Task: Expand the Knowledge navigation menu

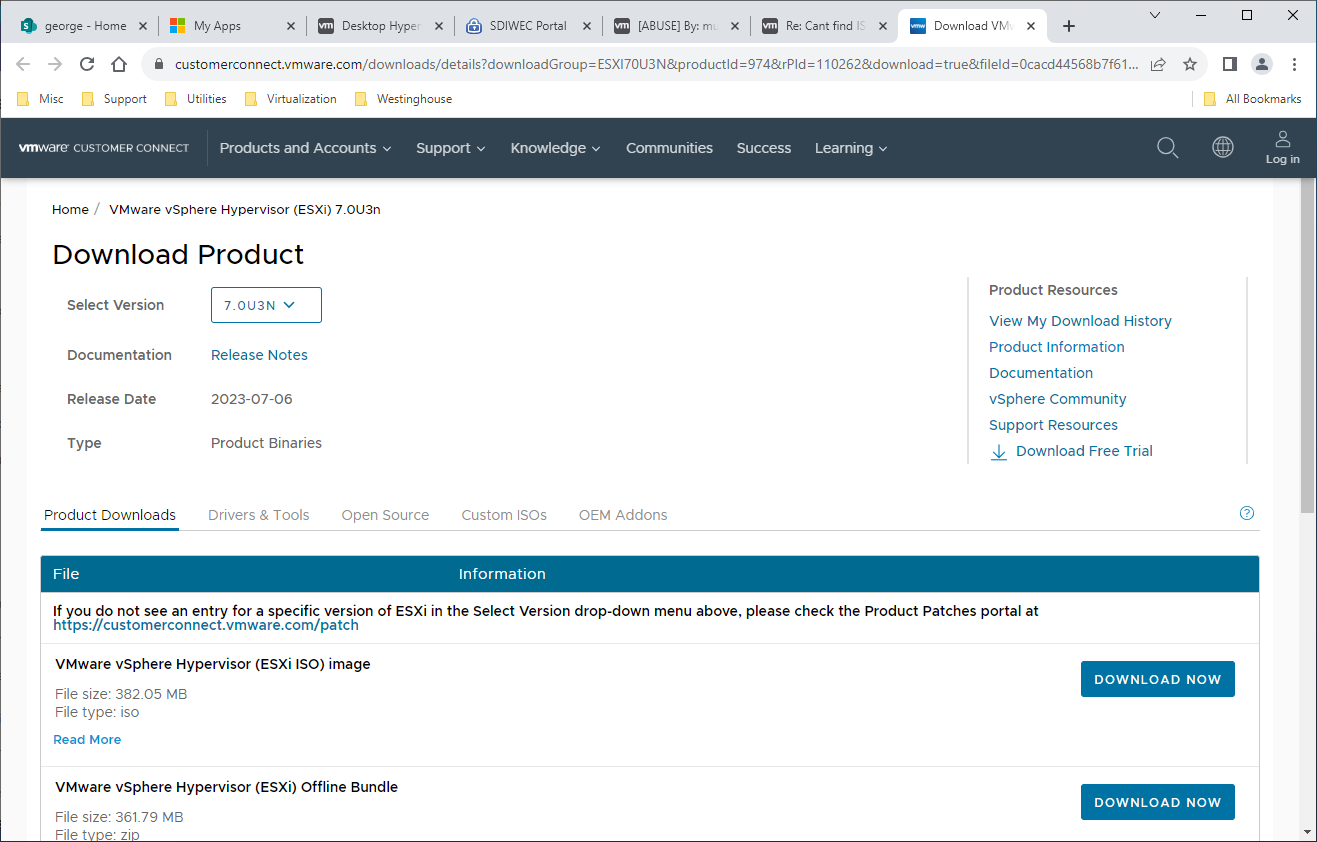Action: coord(556,148)
